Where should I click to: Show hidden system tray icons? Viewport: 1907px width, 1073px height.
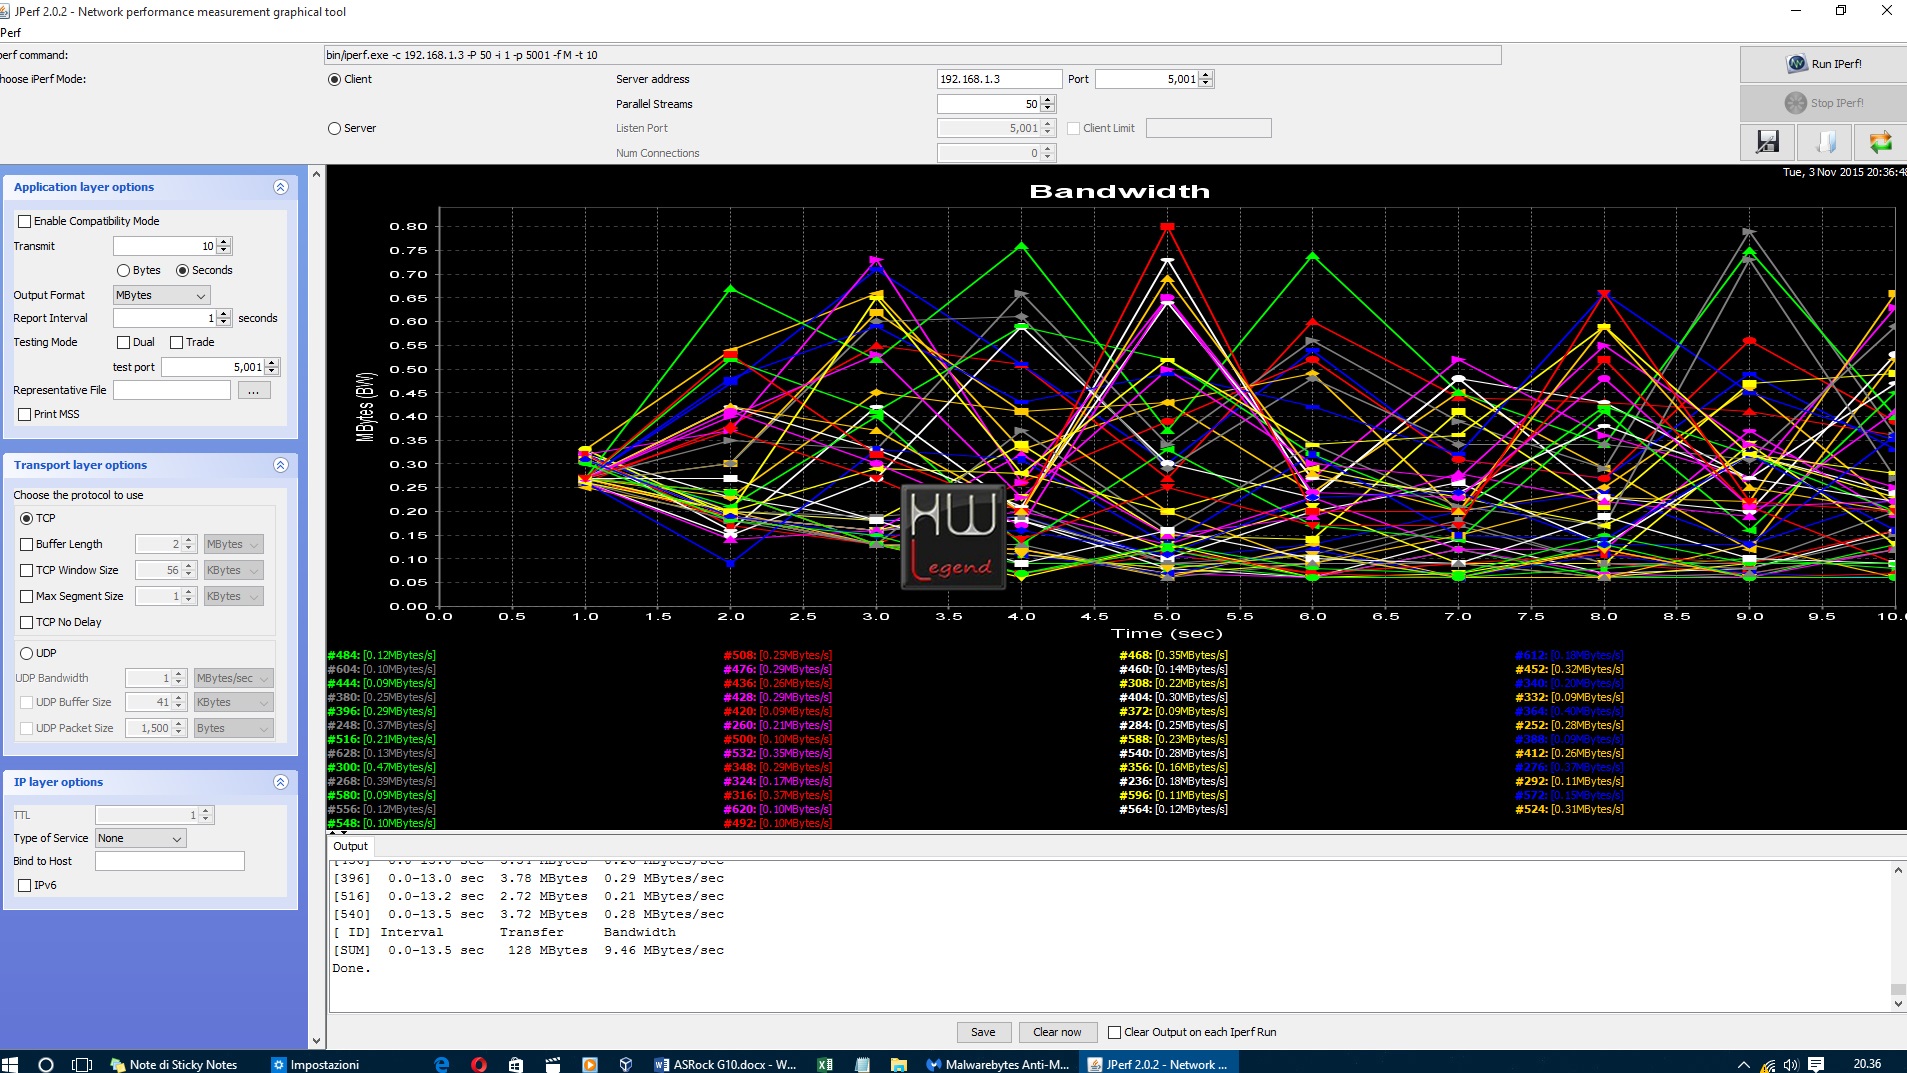(1743, 1064)
